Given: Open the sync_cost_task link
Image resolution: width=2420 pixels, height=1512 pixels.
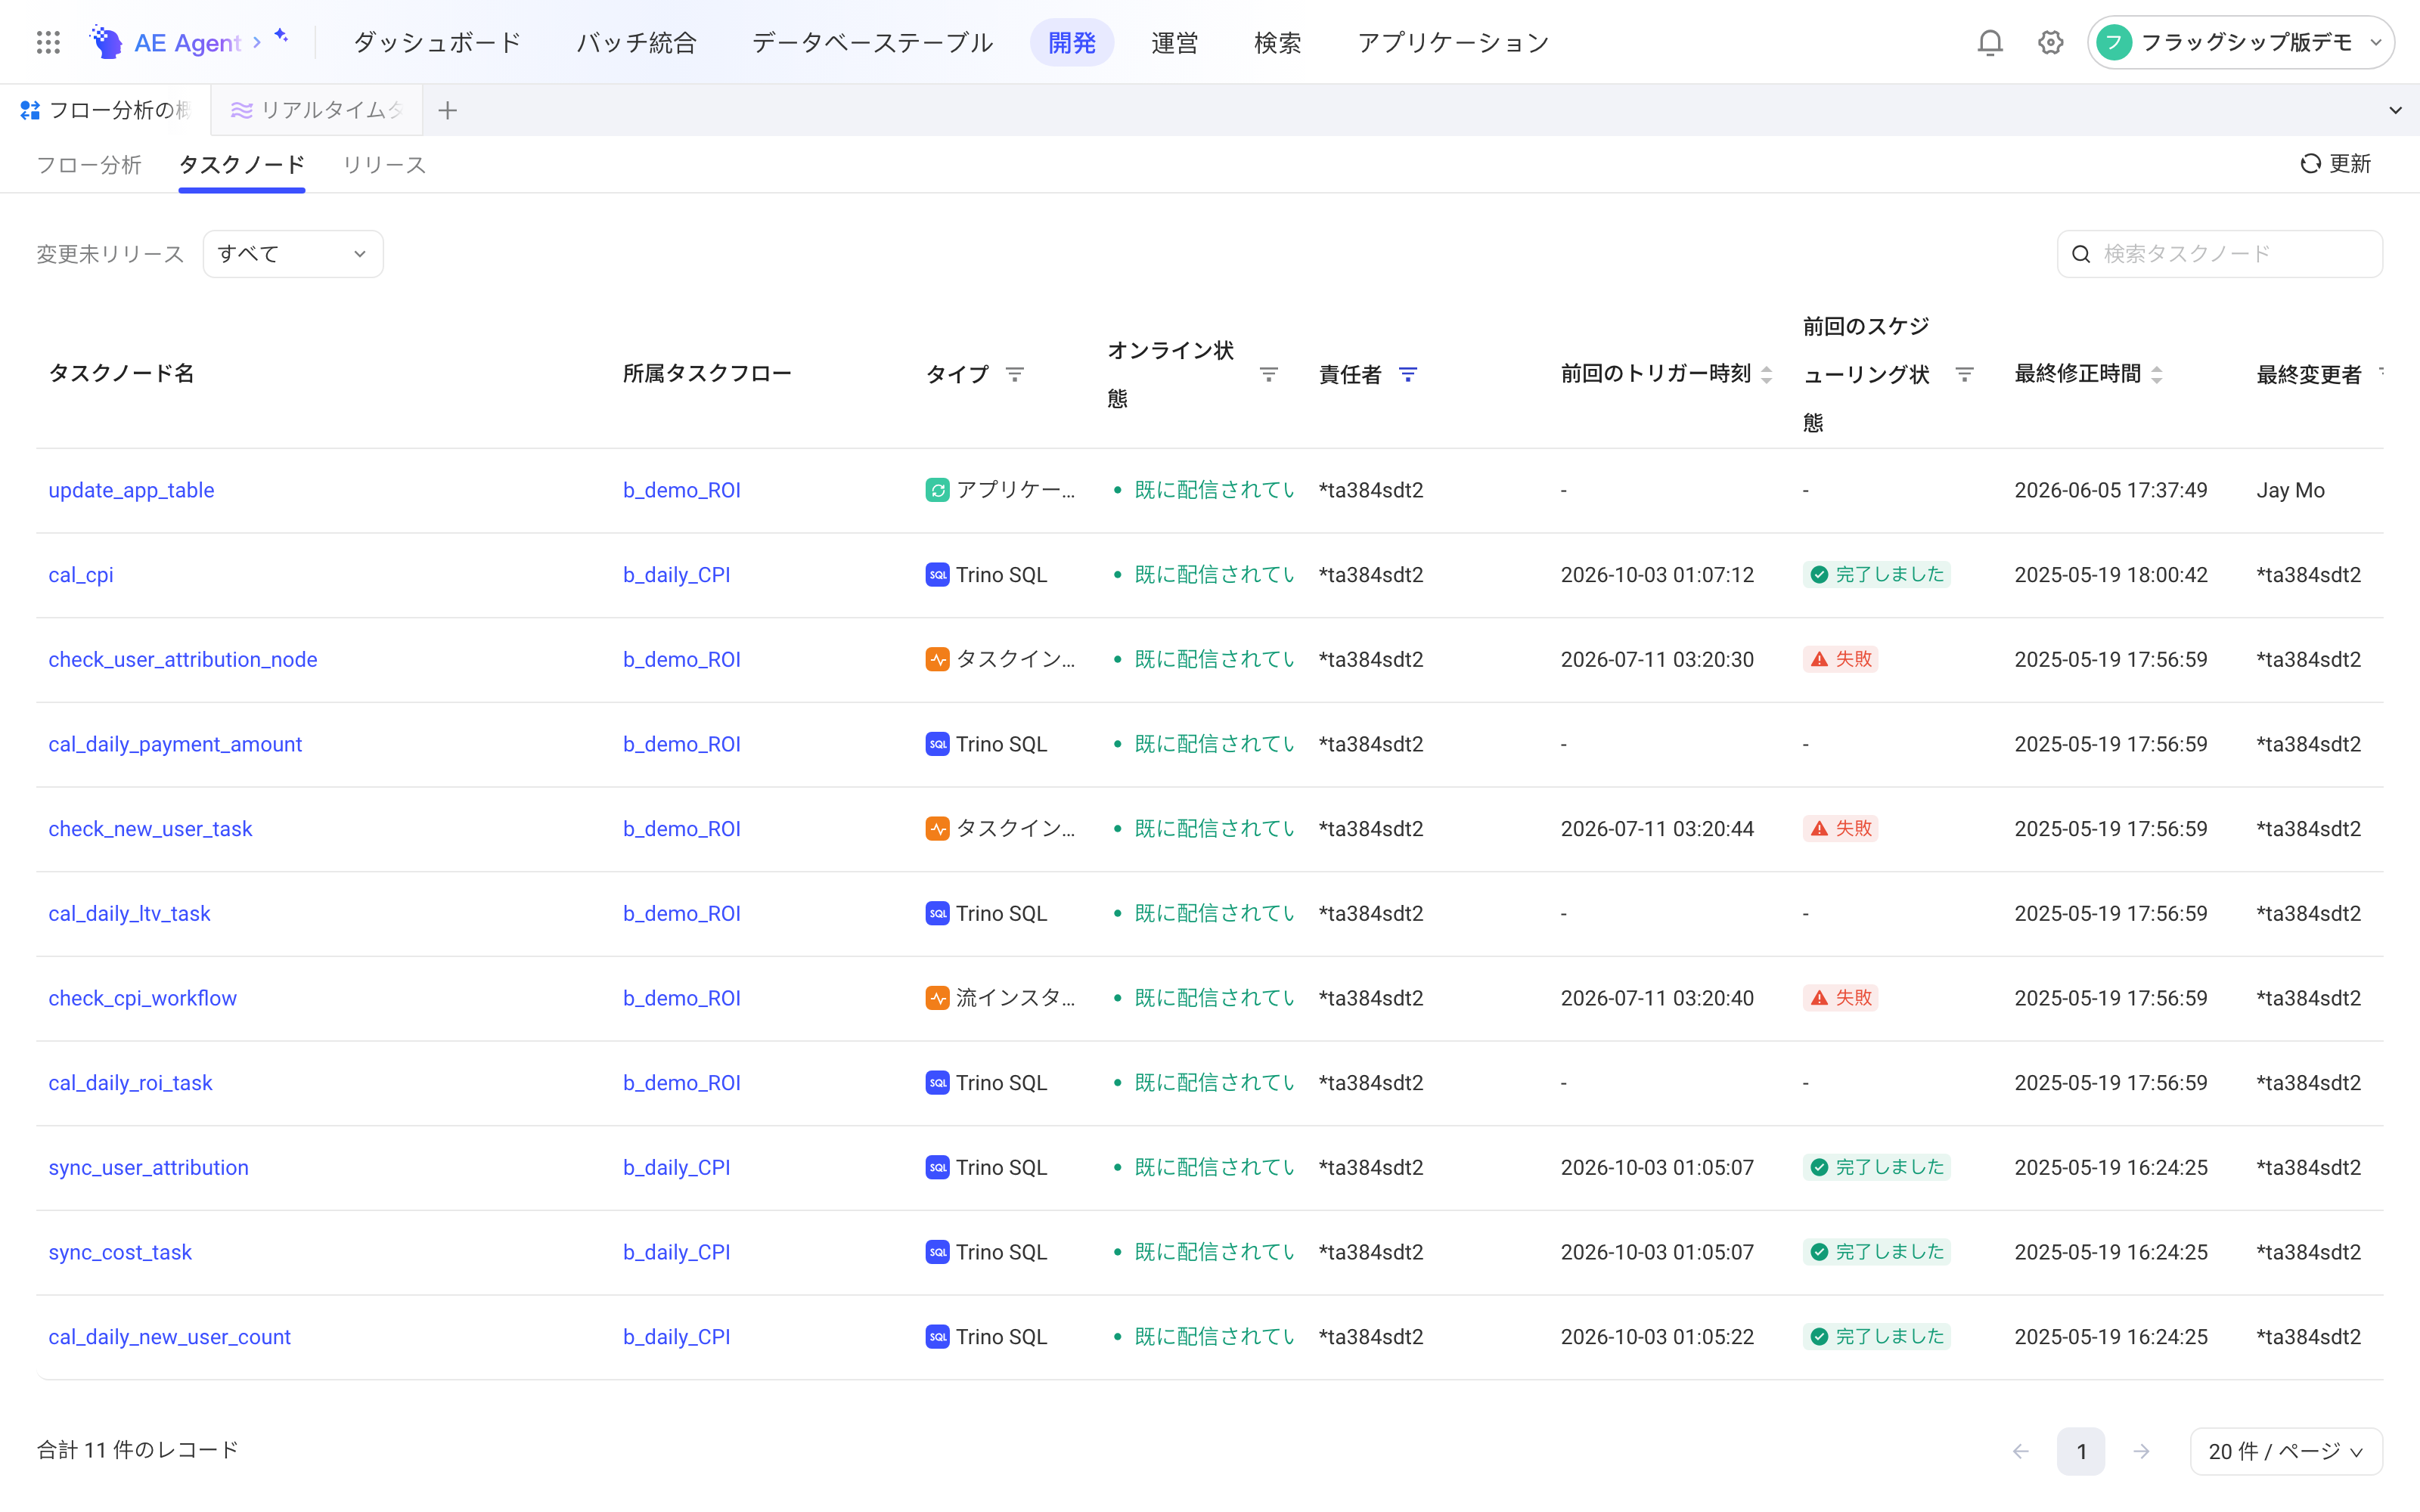Looking at the screenshot, I should [120, 1252].
